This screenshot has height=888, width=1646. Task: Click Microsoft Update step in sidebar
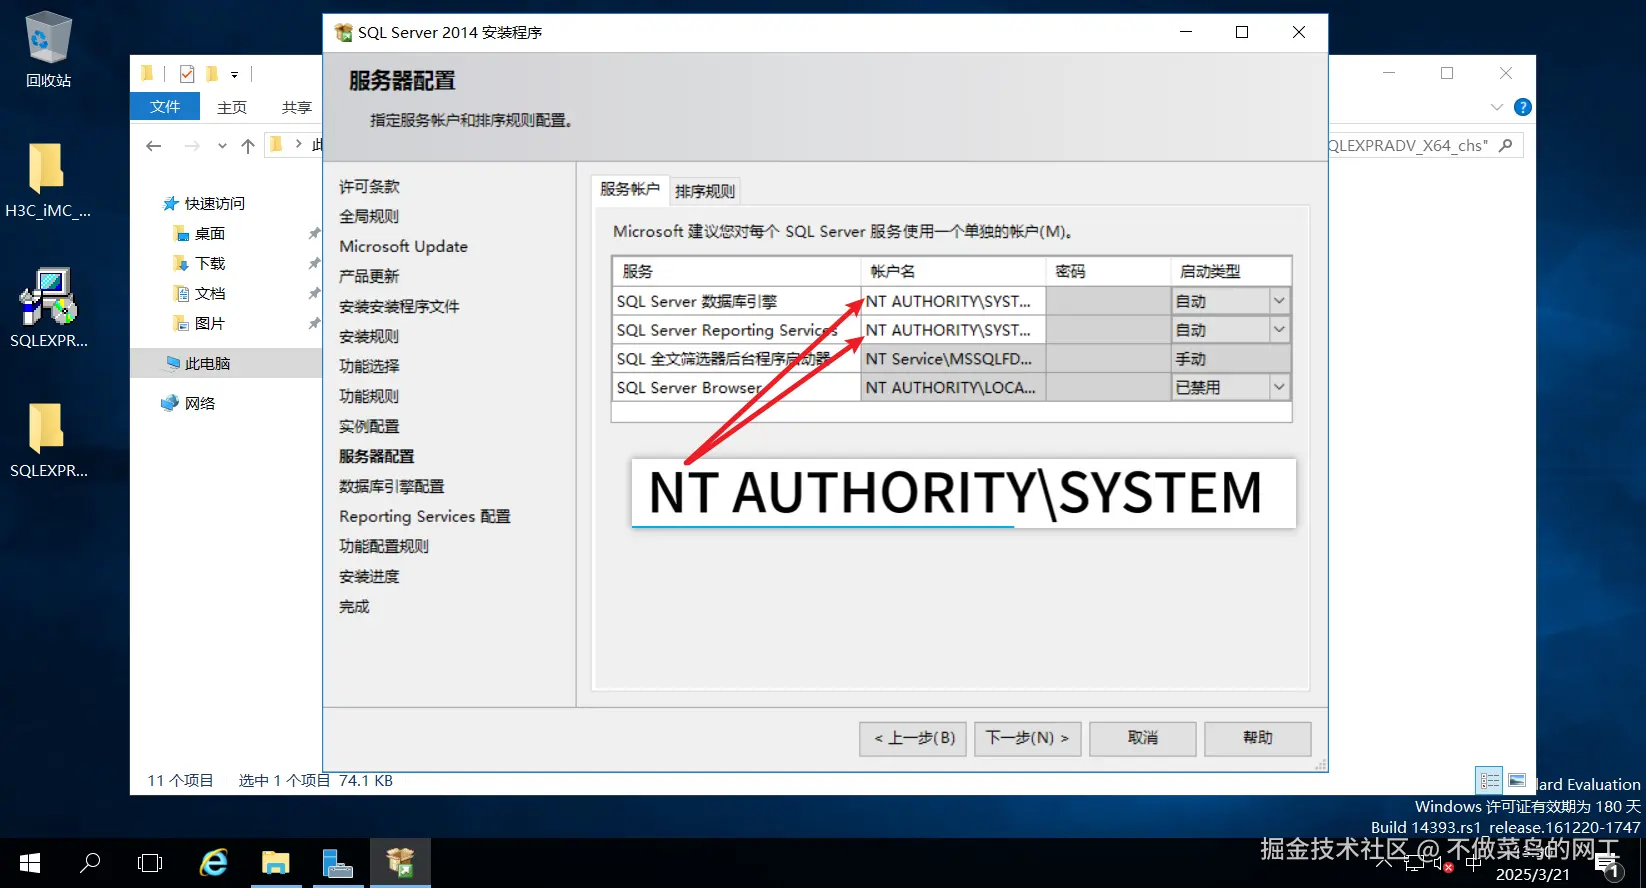point(403,246)
